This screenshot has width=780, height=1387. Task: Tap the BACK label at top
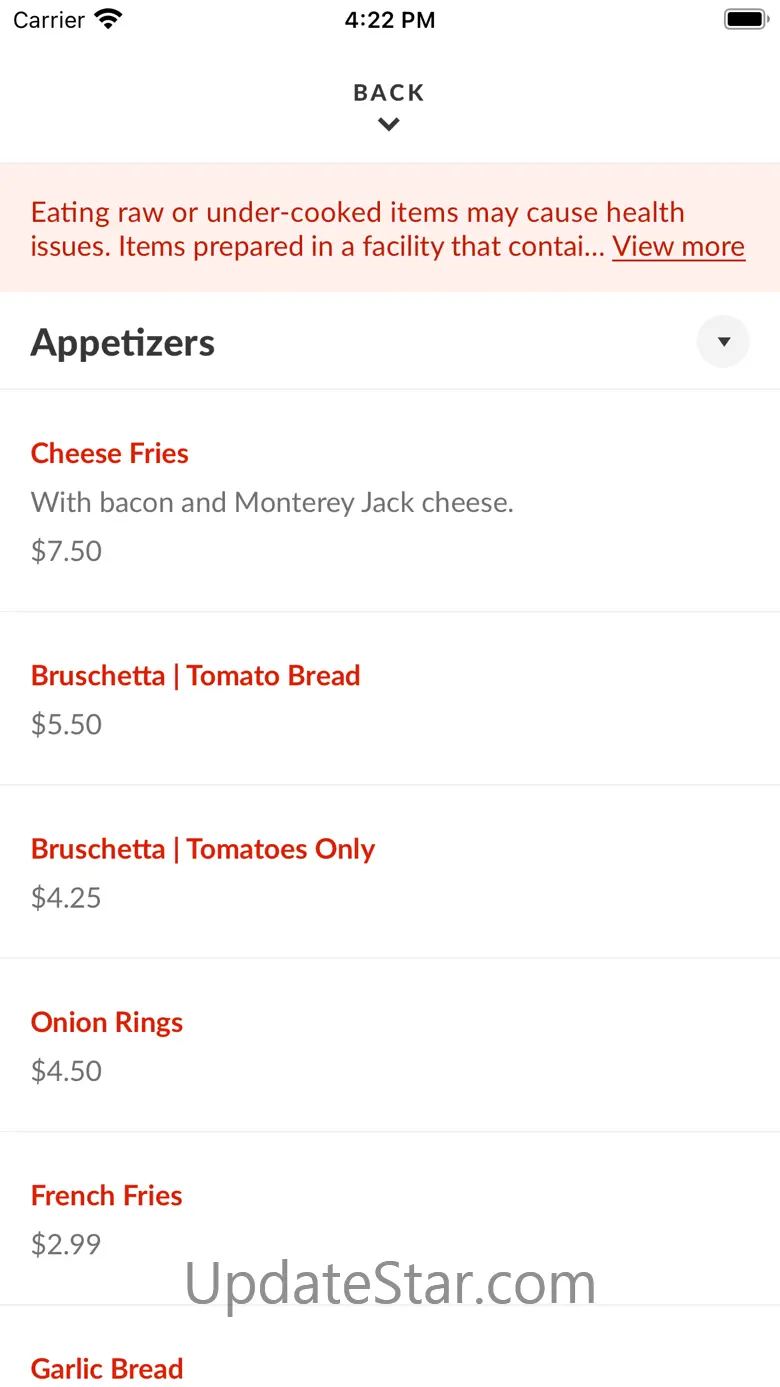[389, 93]
